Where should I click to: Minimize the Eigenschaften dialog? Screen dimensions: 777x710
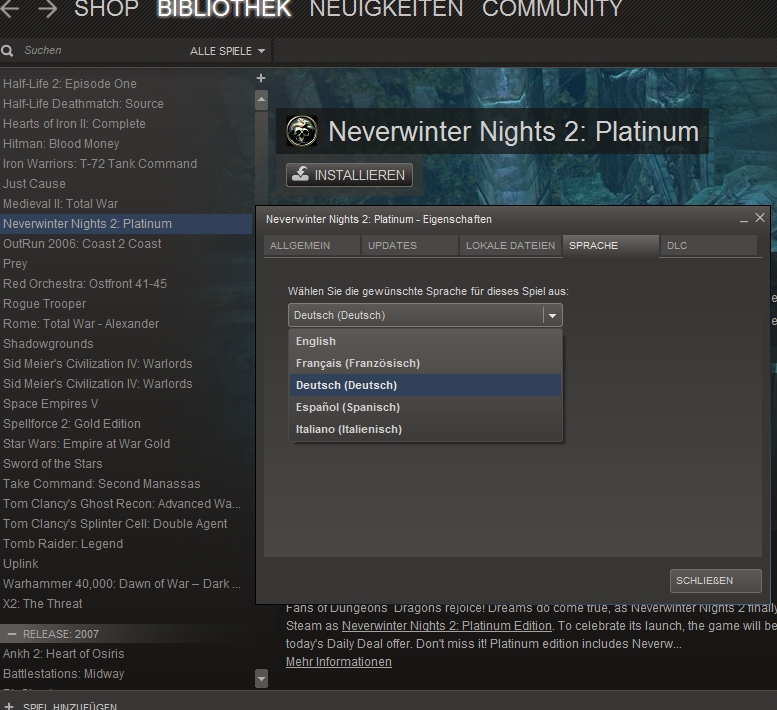[743, 218]
